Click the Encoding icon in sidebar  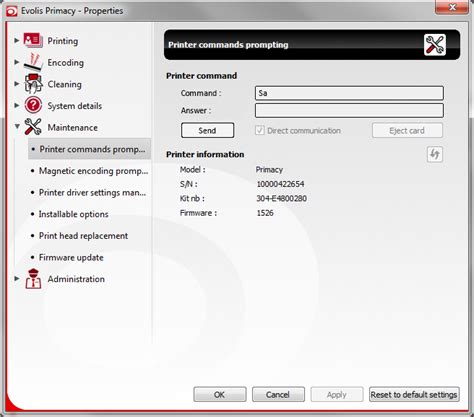tap(33, 62)
